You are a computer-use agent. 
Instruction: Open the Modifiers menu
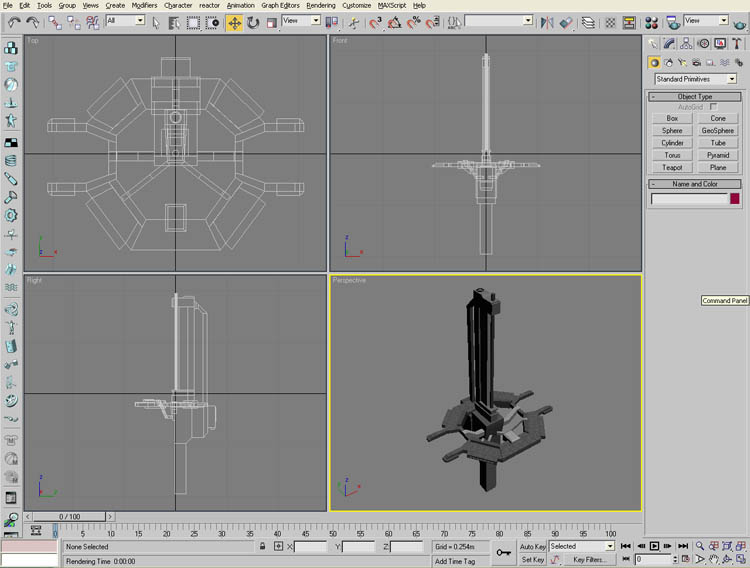144,5
